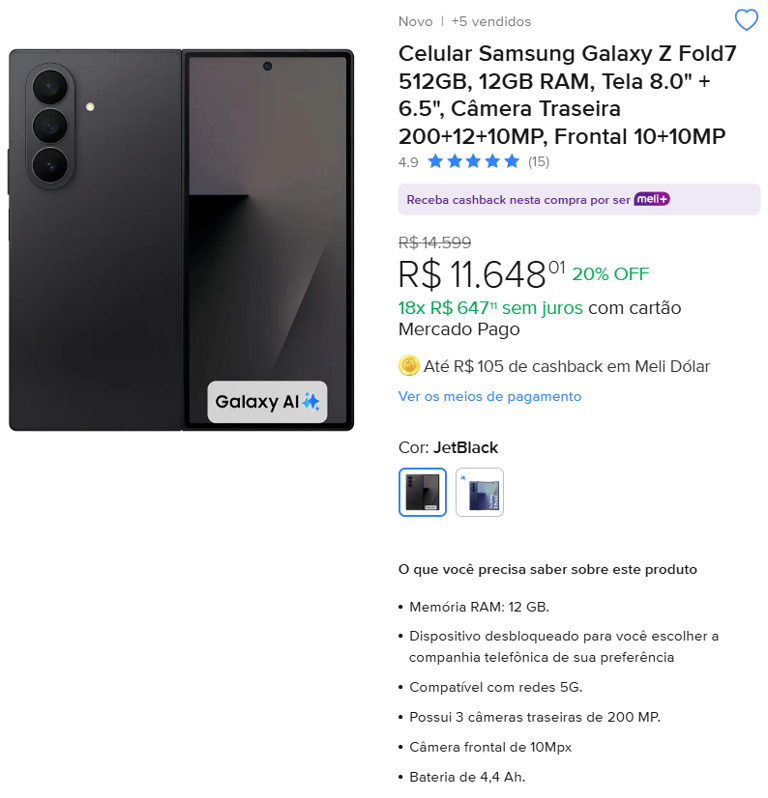
Task: Click the Receba cashback nesta compra banner
Action: [579, 199]
